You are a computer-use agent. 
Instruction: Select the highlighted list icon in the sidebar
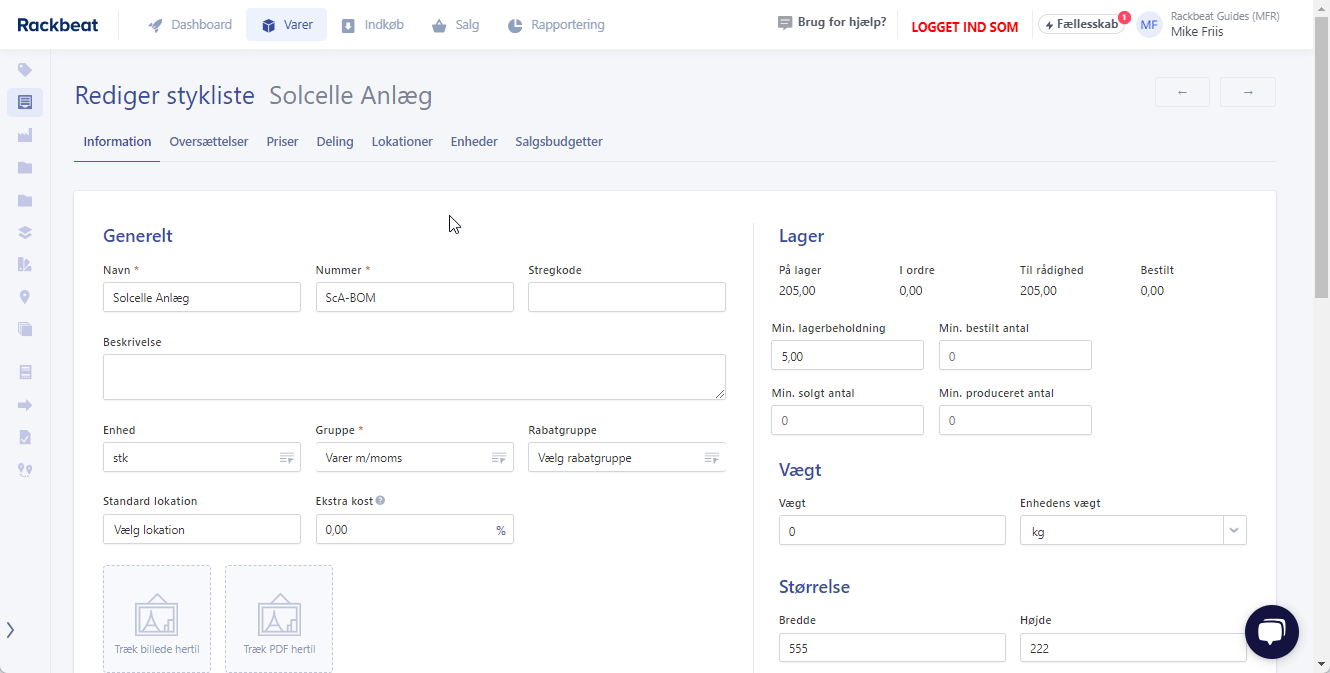[25, 102]
